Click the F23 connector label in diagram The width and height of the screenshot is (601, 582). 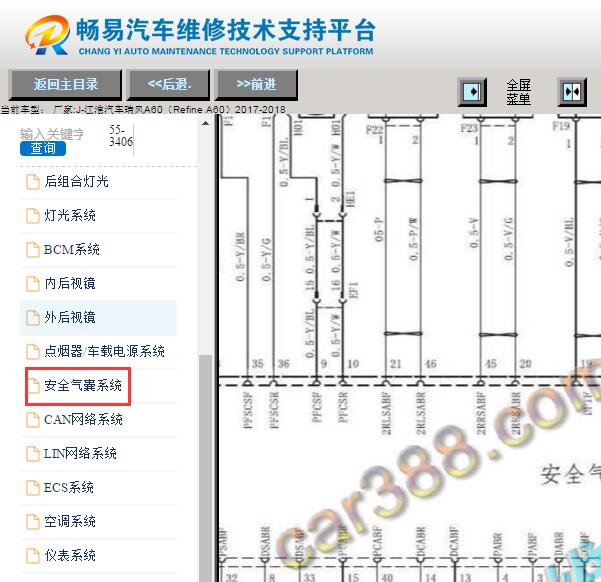click(469, 128)
